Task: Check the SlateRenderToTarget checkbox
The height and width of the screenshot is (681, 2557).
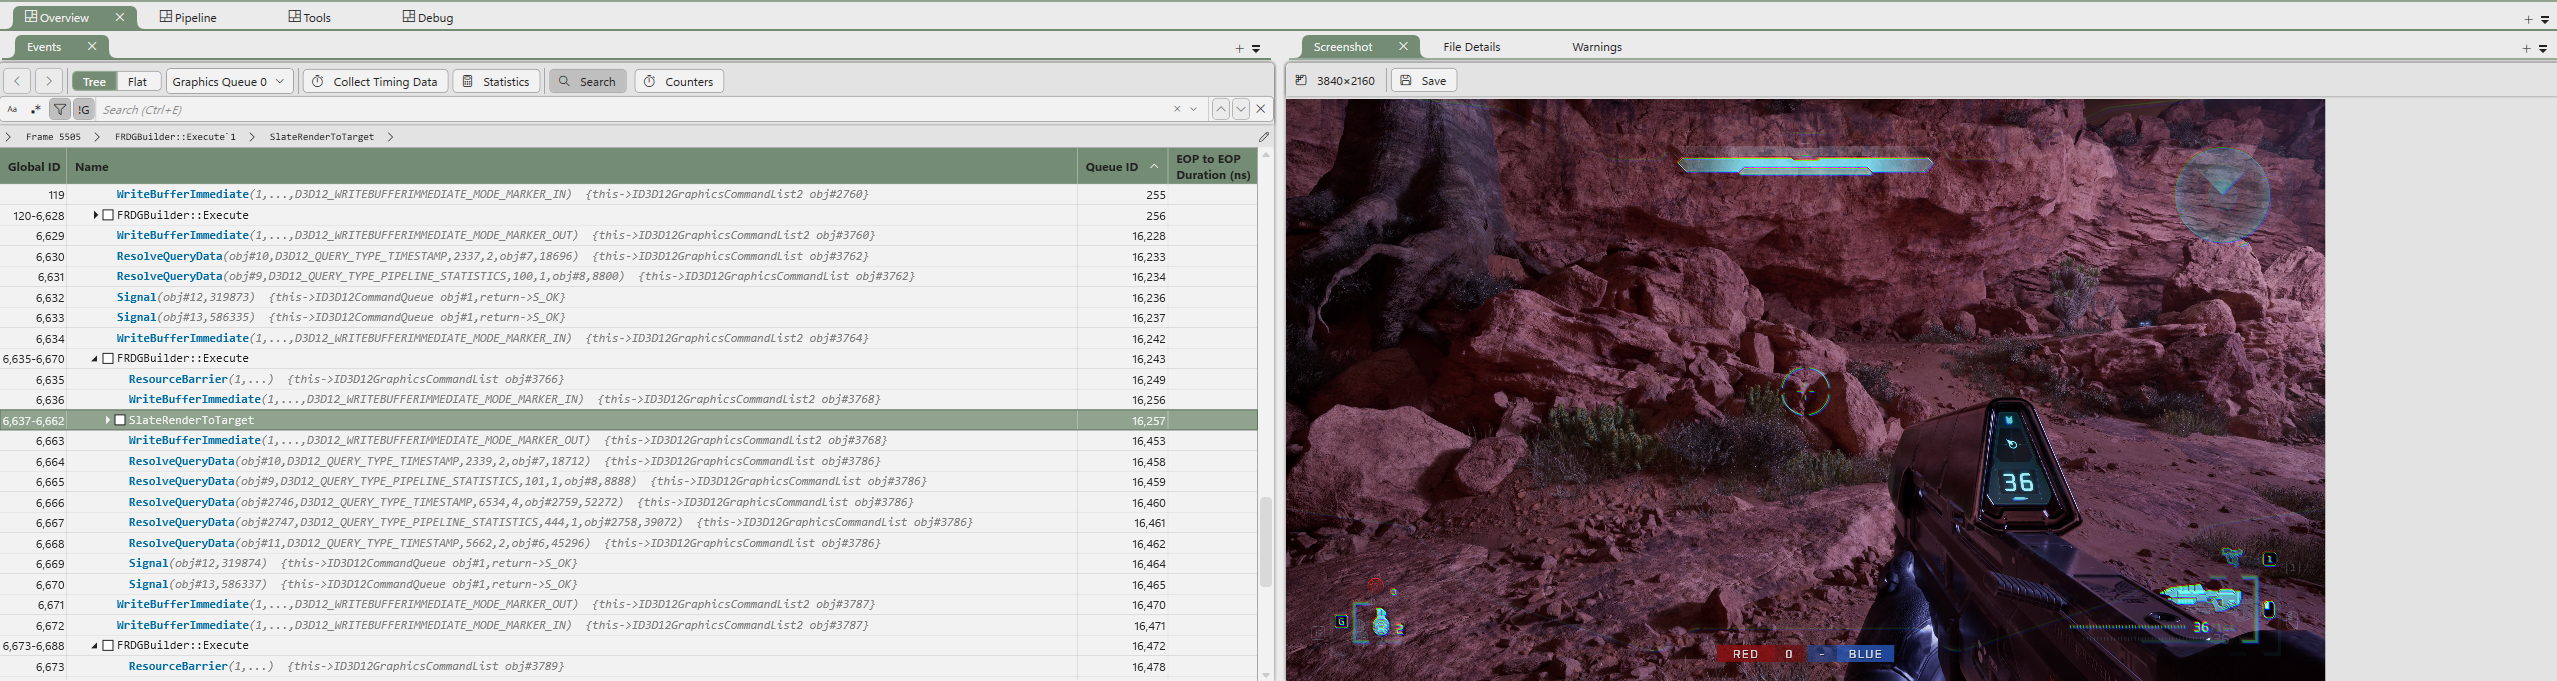Action: [120, 420]
